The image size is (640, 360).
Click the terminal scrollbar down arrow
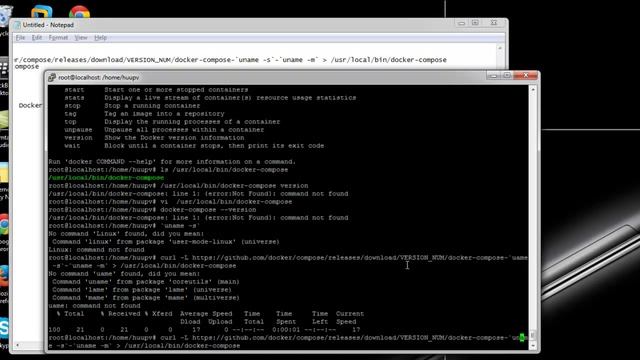tap(533, 346)
